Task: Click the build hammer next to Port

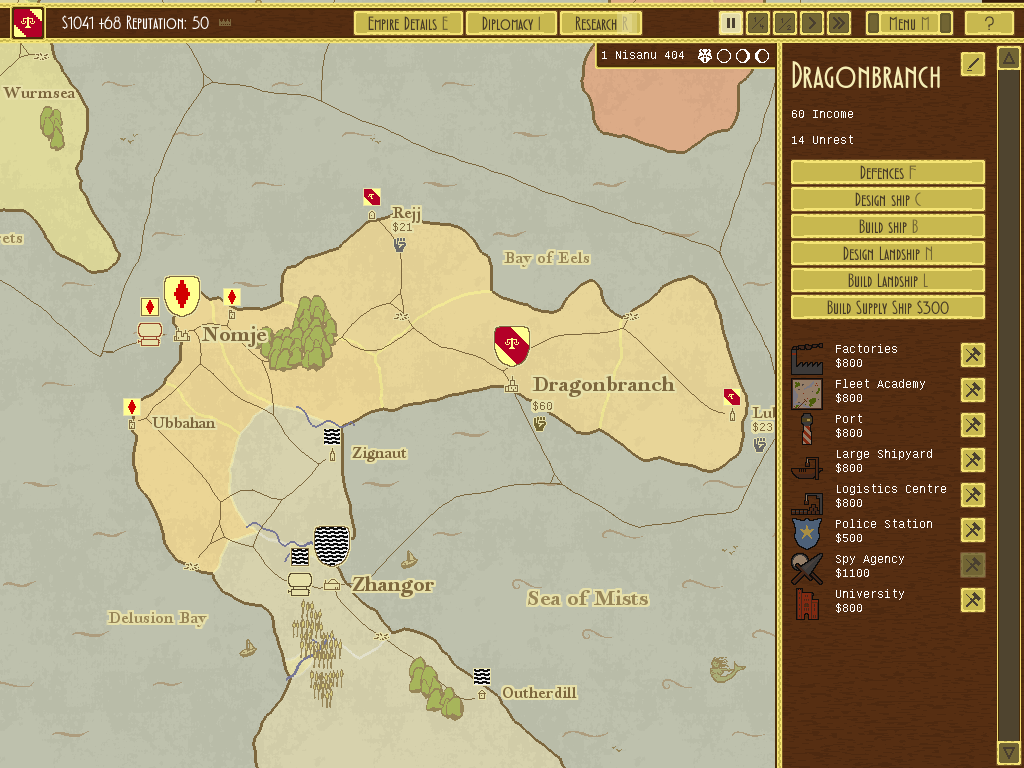Action: [972, 425]
